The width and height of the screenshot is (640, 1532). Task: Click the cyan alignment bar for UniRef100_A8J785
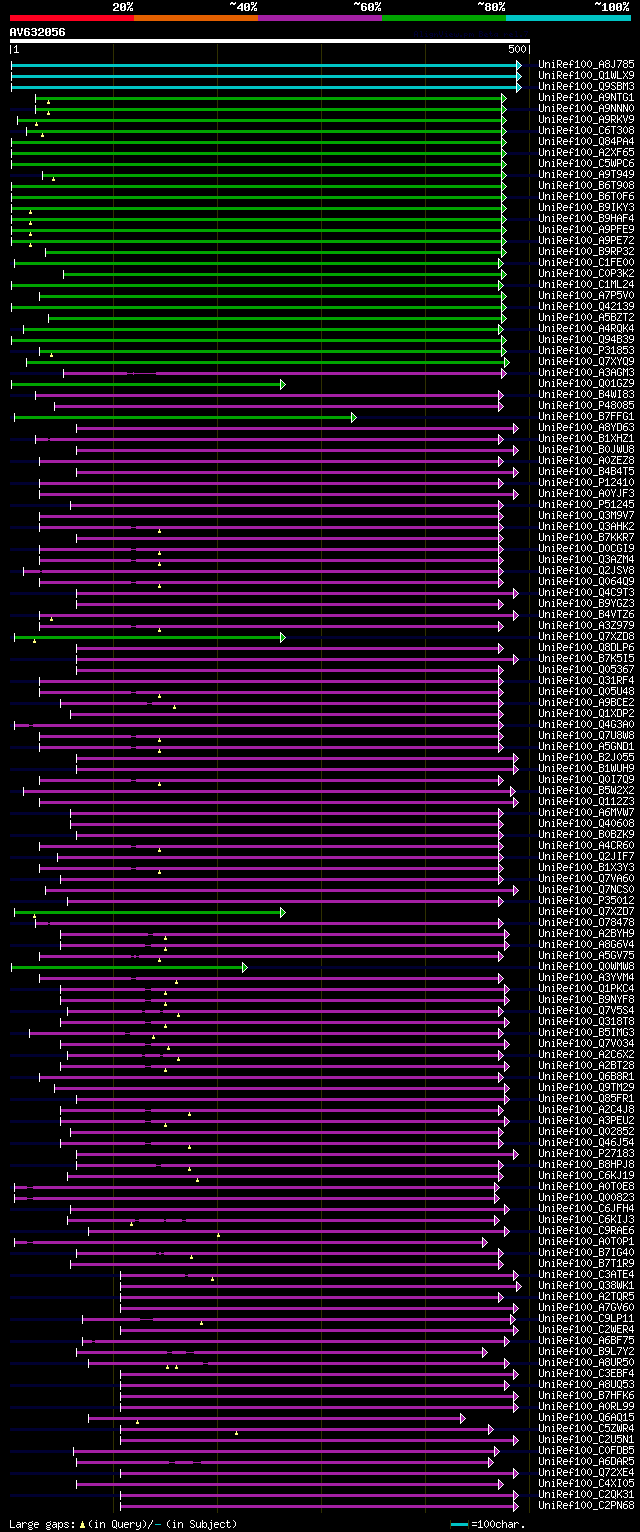pyautogui.click(x=266, y=65)
